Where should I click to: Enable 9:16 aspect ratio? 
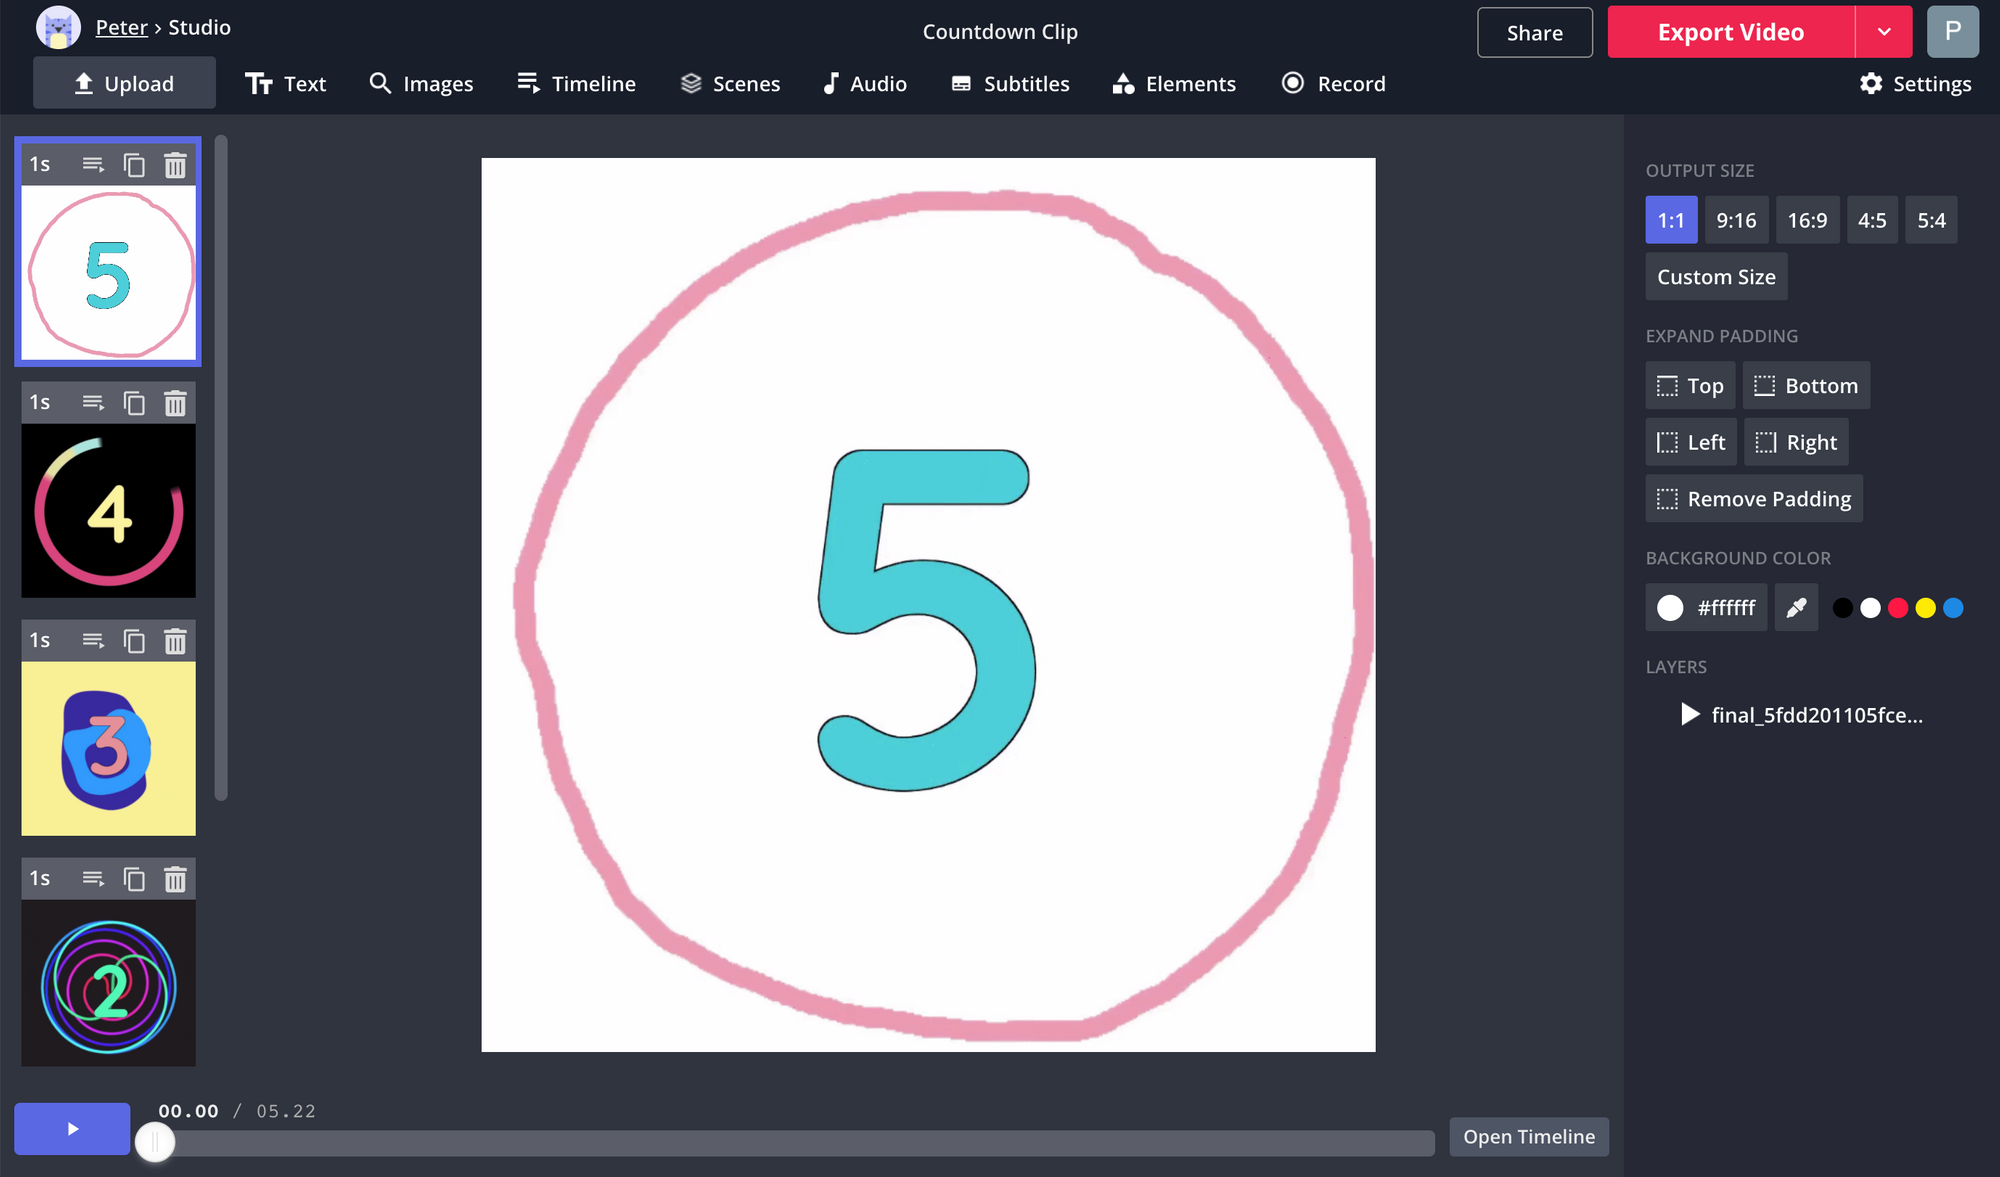click(1737, 219)
